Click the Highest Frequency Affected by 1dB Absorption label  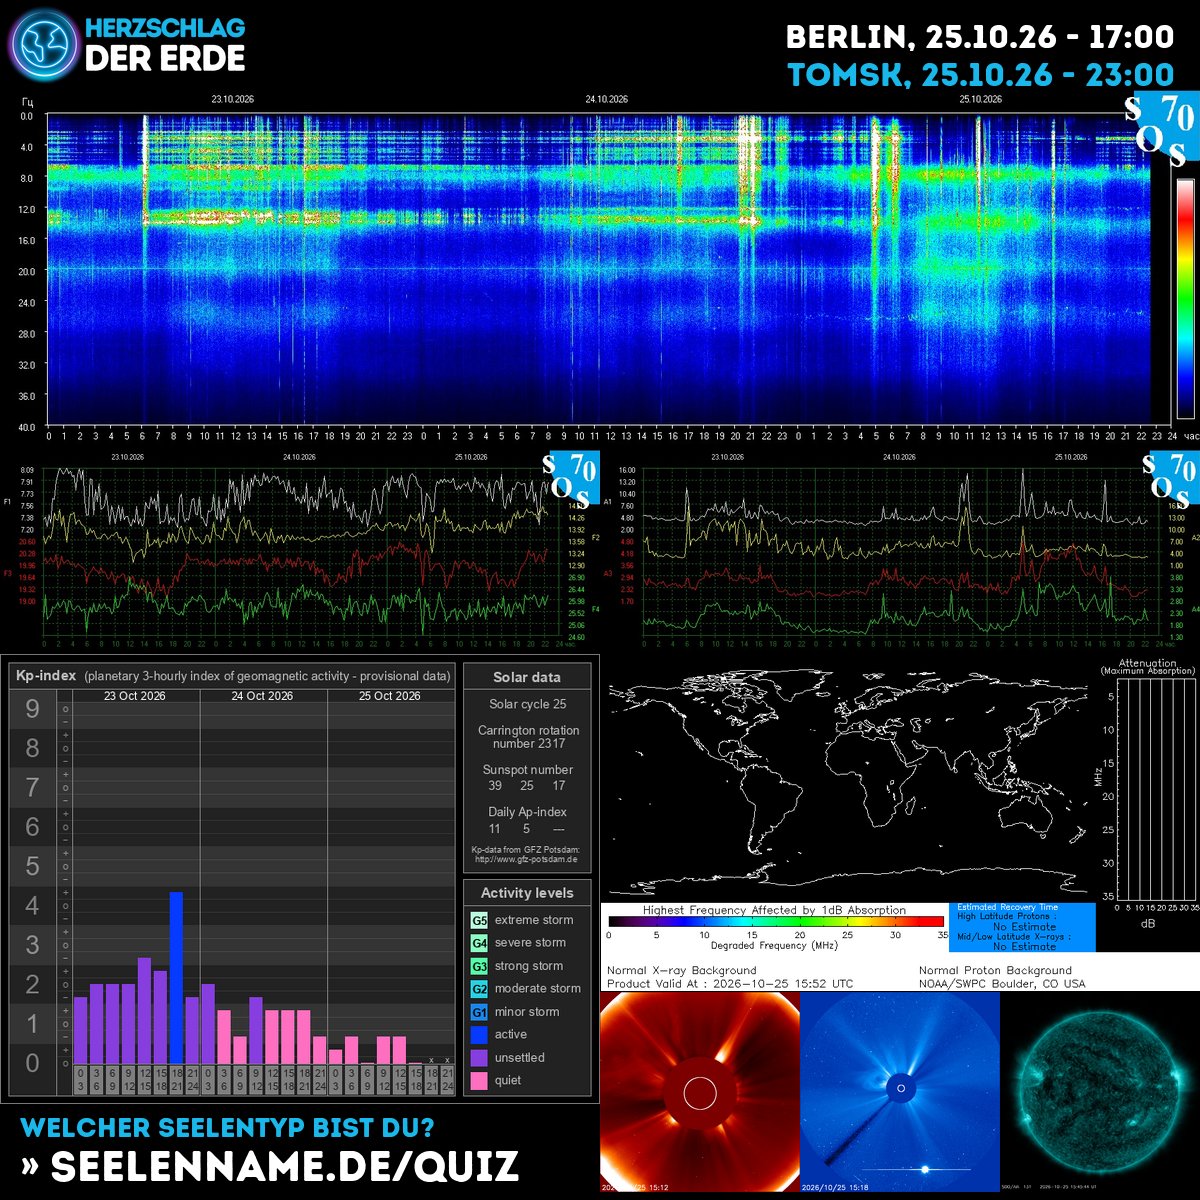coord(774,910)
